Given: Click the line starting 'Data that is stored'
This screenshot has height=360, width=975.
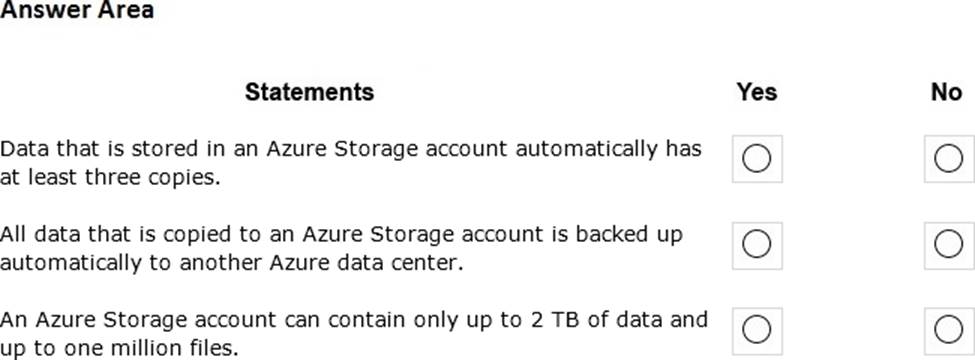Looking at the screenshot, I should (351, 149).
